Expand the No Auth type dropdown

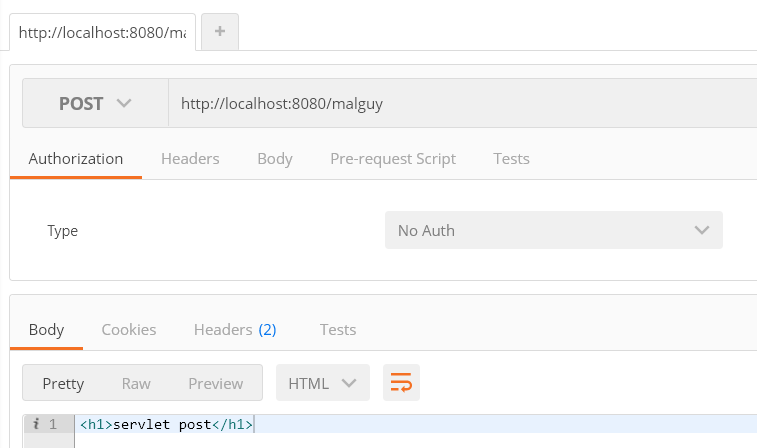click(x=553, y=230)
